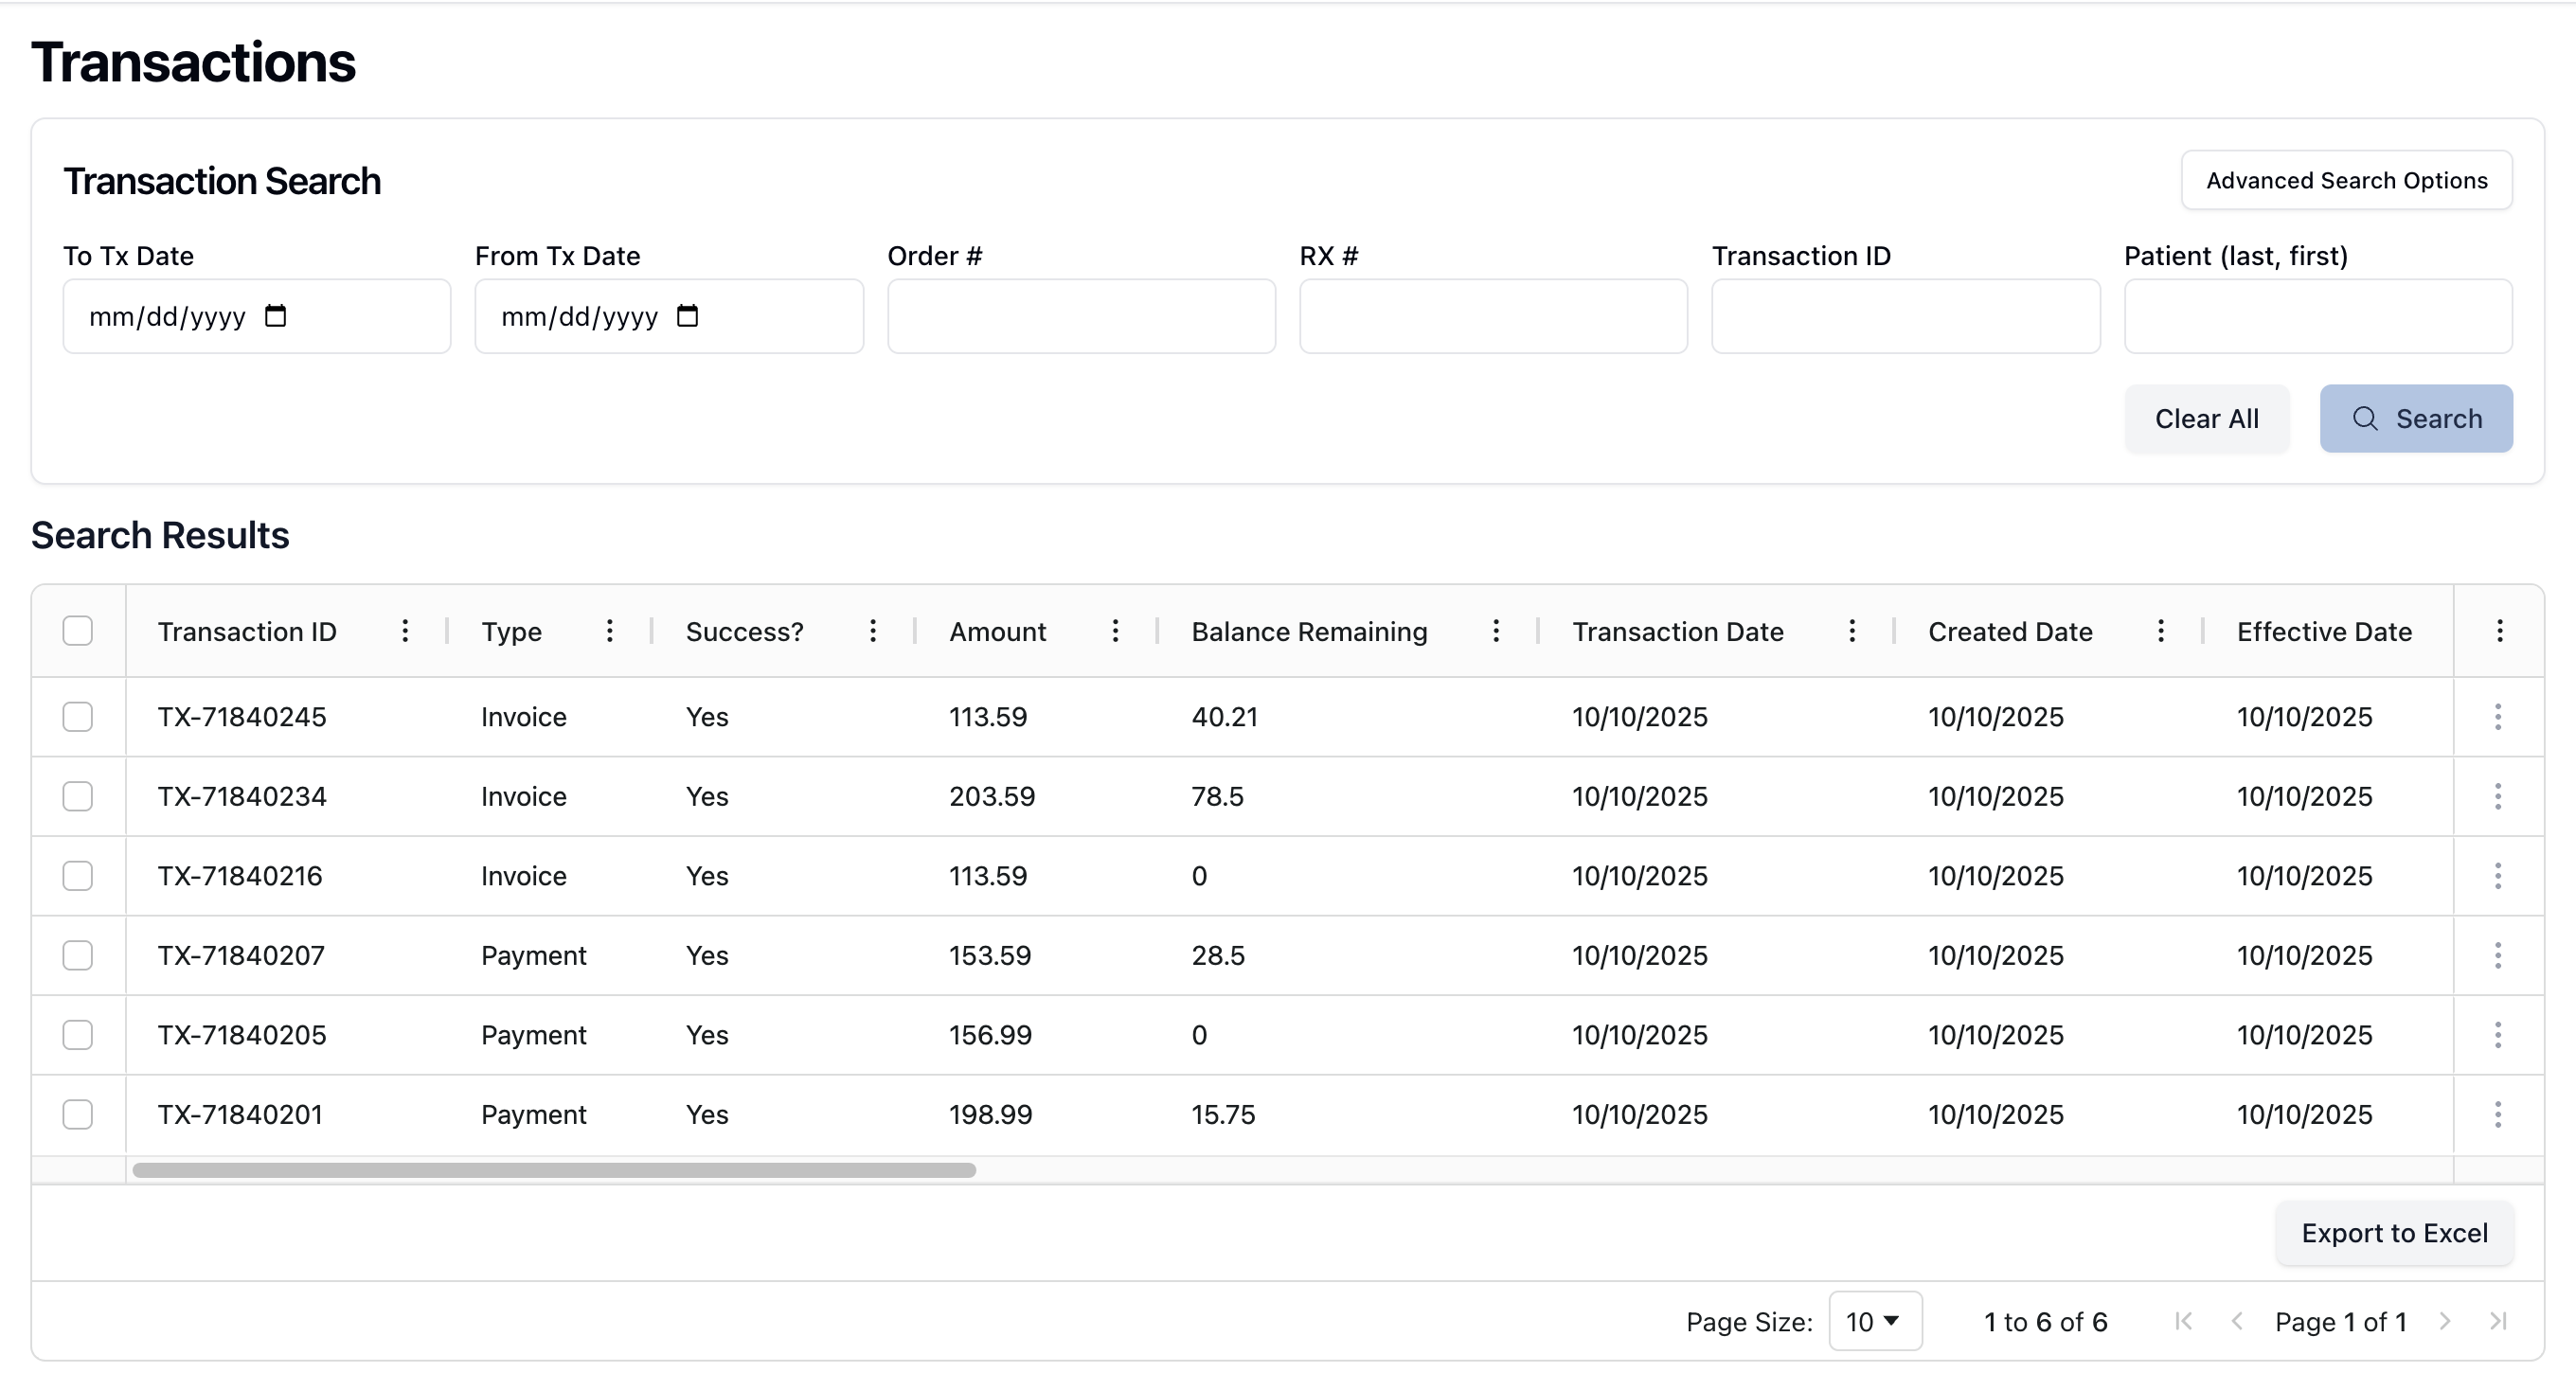This screenshot has height=1390, width=2576.
Task: Open the Amount column options menu
Action: (1115, 631)
